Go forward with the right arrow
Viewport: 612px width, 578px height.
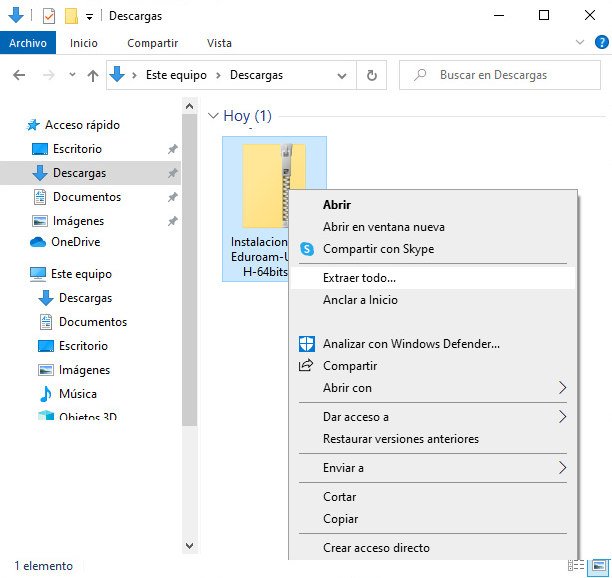click(49, 75)
